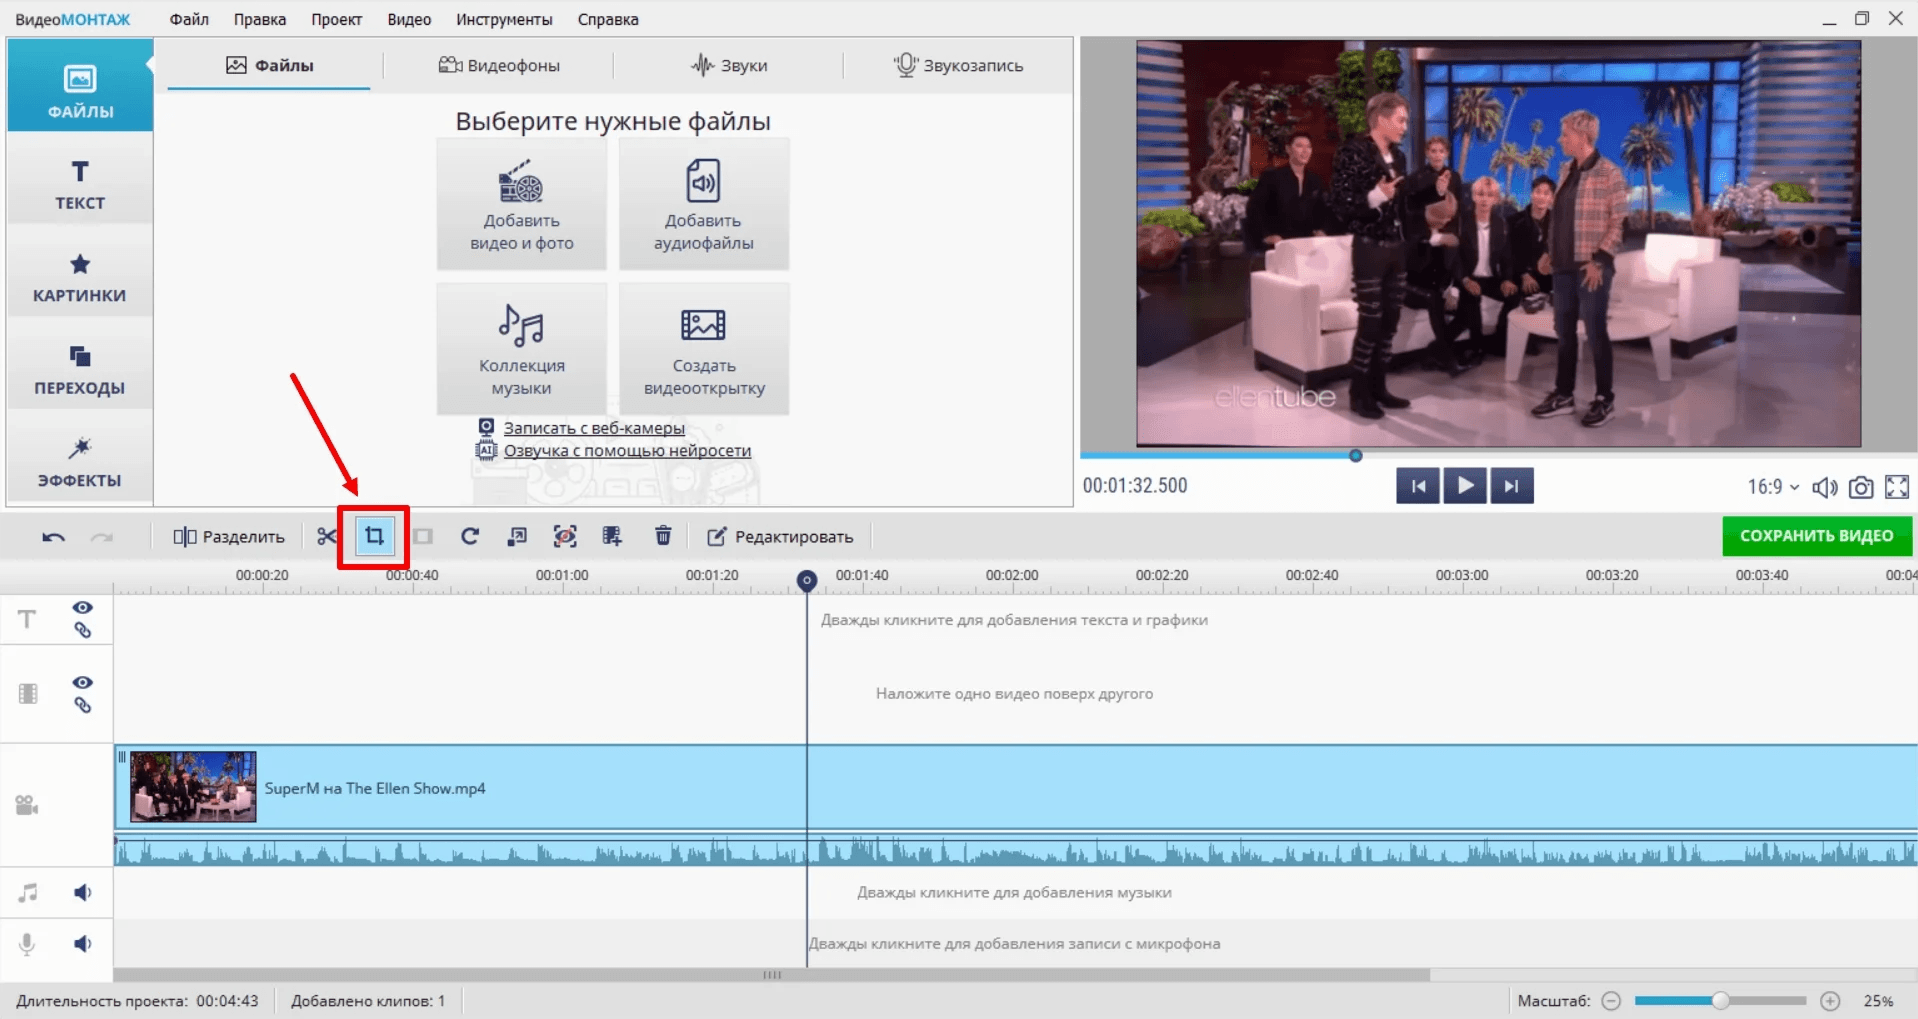This screenshot has width=1918, height=1019.
Task: Open the Инструменты menu
Action: coord(504,19)
